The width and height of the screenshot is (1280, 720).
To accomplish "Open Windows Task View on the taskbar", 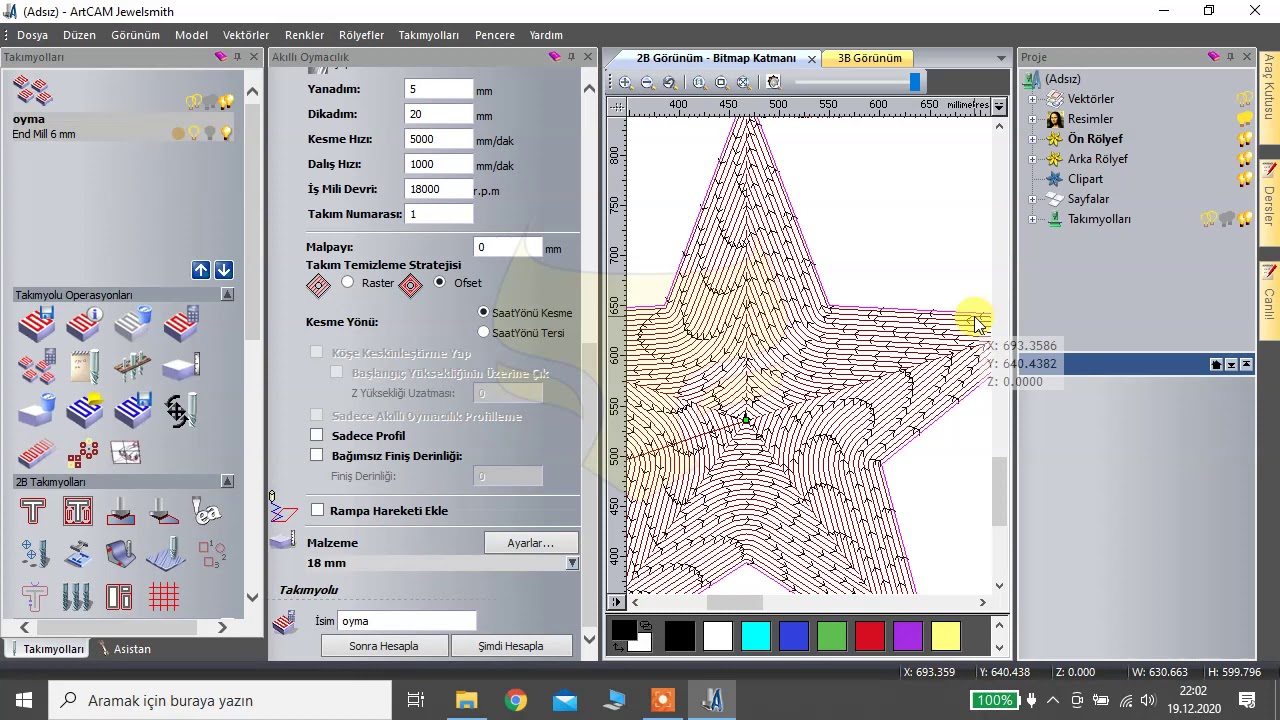I will (x=416, y=700).
